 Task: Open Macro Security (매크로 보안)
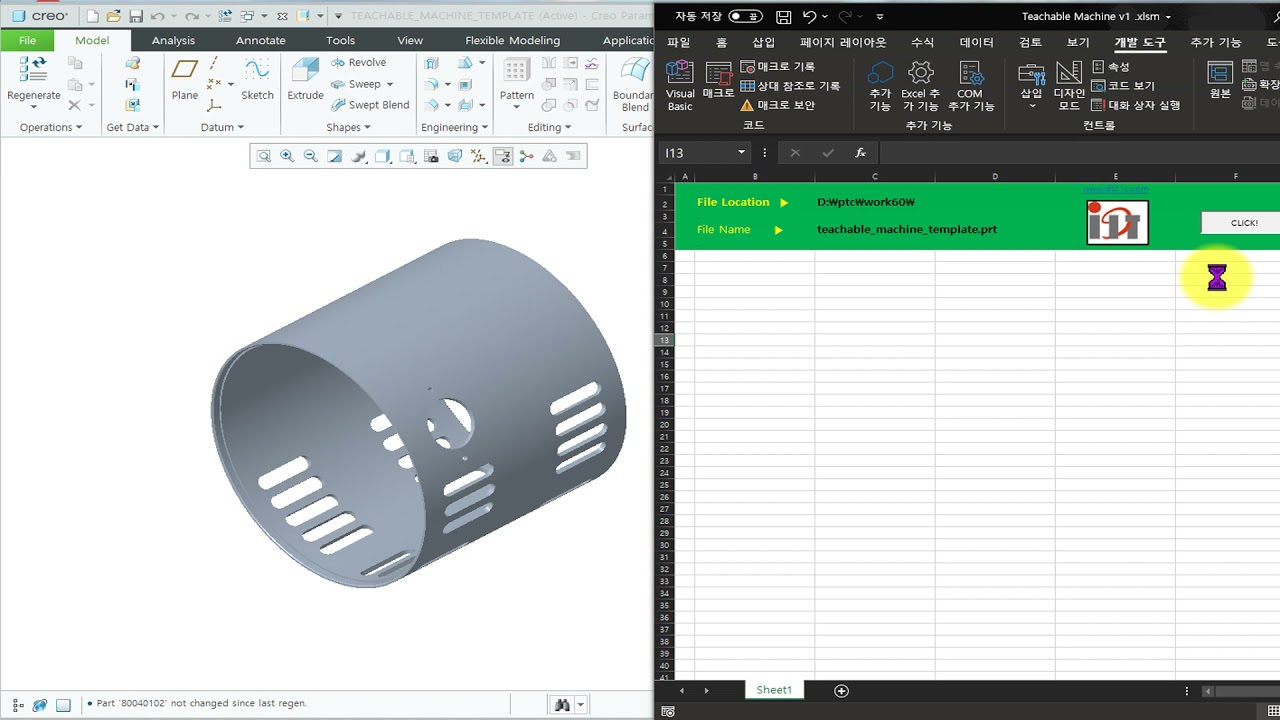(x=778, y=105)
